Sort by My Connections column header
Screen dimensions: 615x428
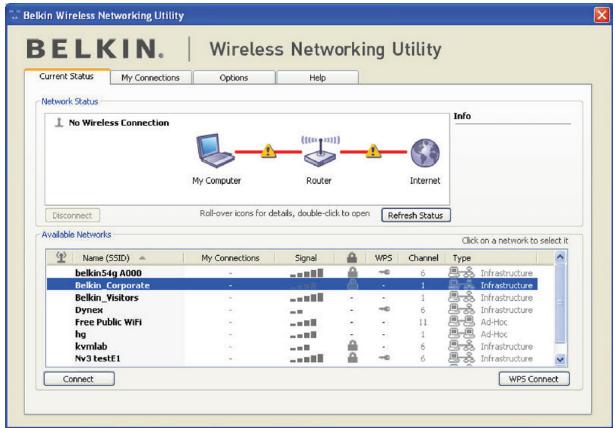pos(230,258)
